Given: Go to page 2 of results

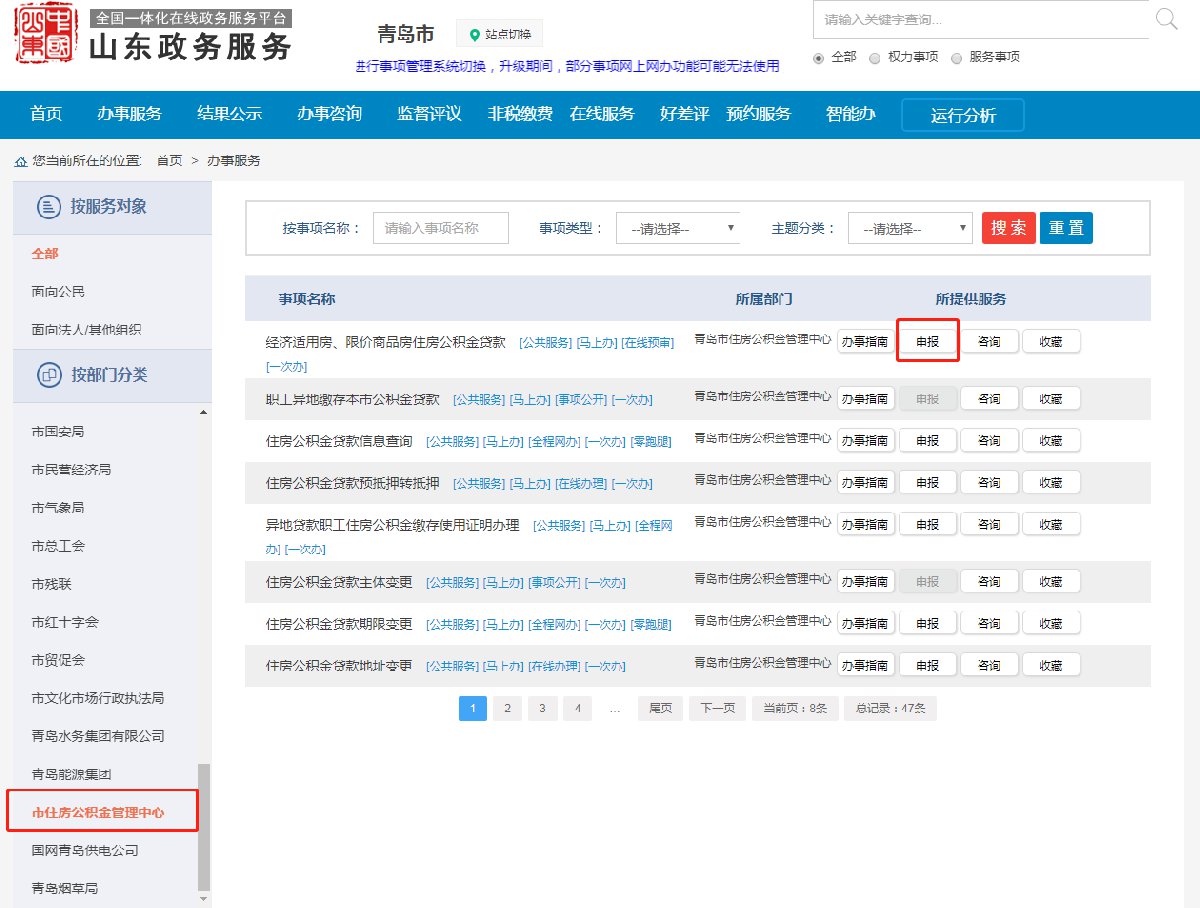Looking at the screenshot, I should (x=507, y=708).
